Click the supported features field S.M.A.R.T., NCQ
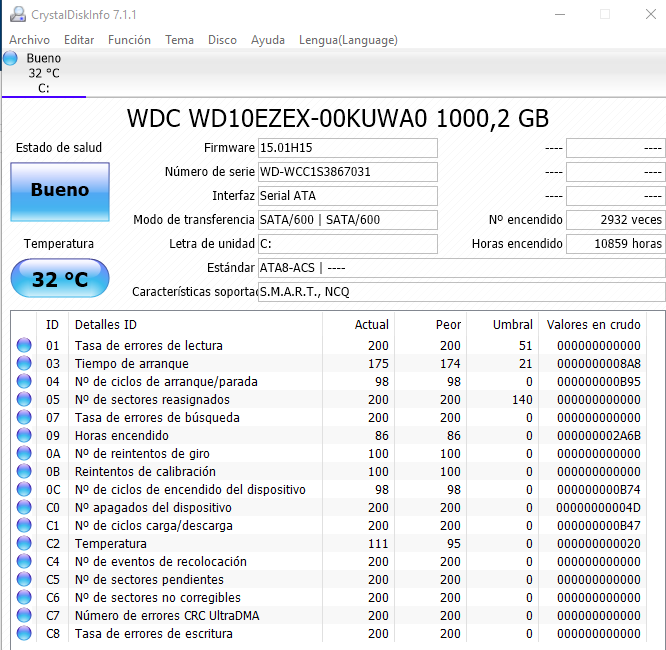Viewport: 666px width, 650px height. [462, 292]
